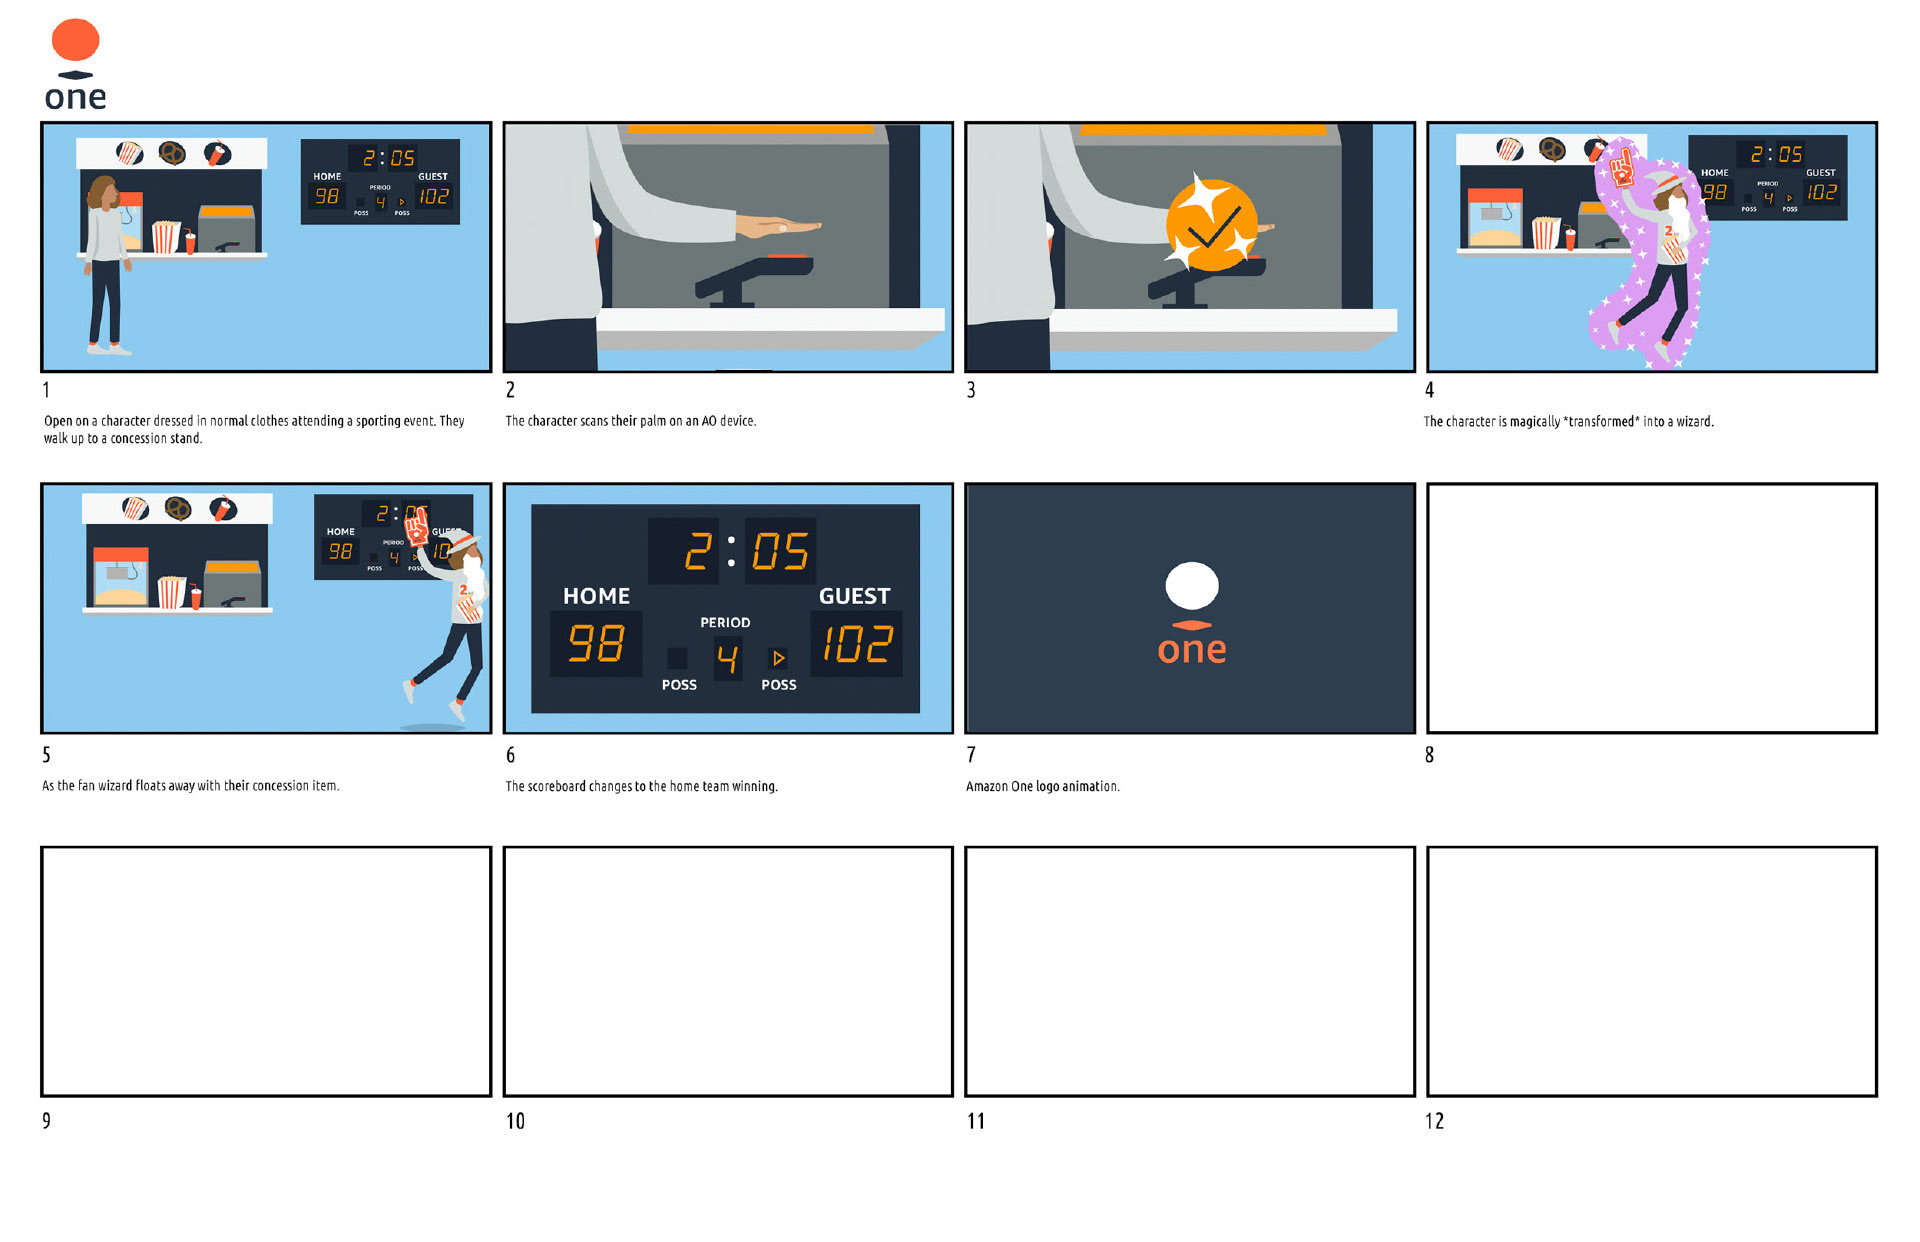Screen dimensions: 1920x1242
Task: Click the caption 'Amazon One logo animation.'
Action: (1043, 786)
